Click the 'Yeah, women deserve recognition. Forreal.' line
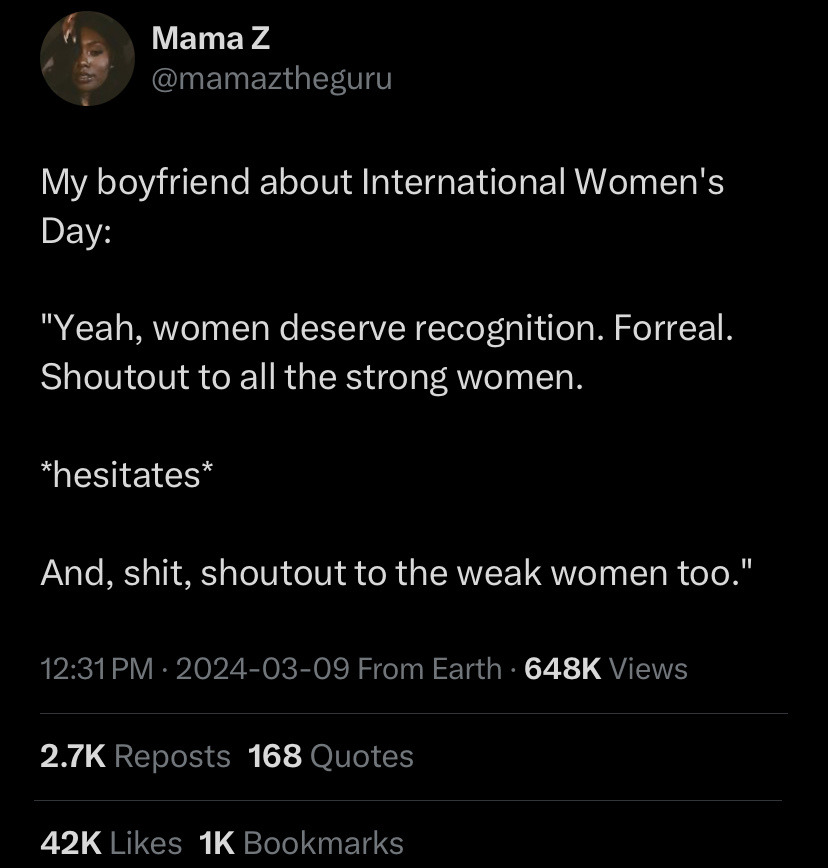 (387, 330)
